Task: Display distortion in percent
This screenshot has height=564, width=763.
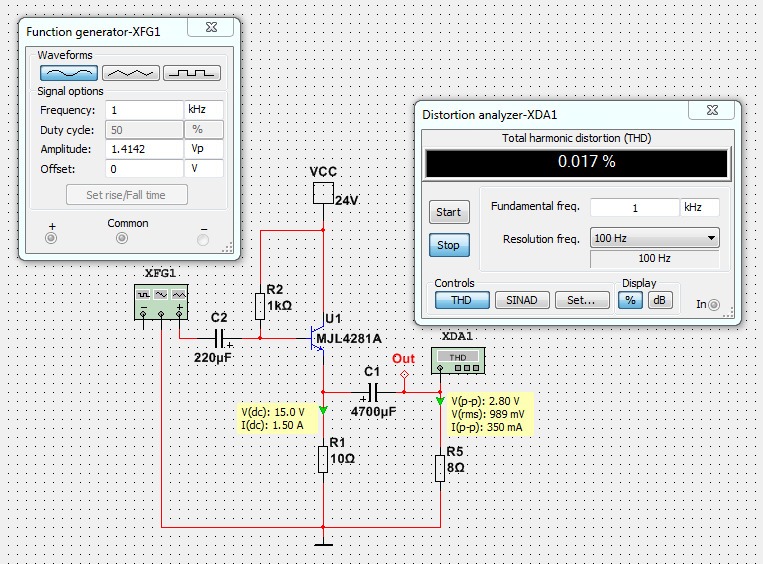Action: pos(630,300)
